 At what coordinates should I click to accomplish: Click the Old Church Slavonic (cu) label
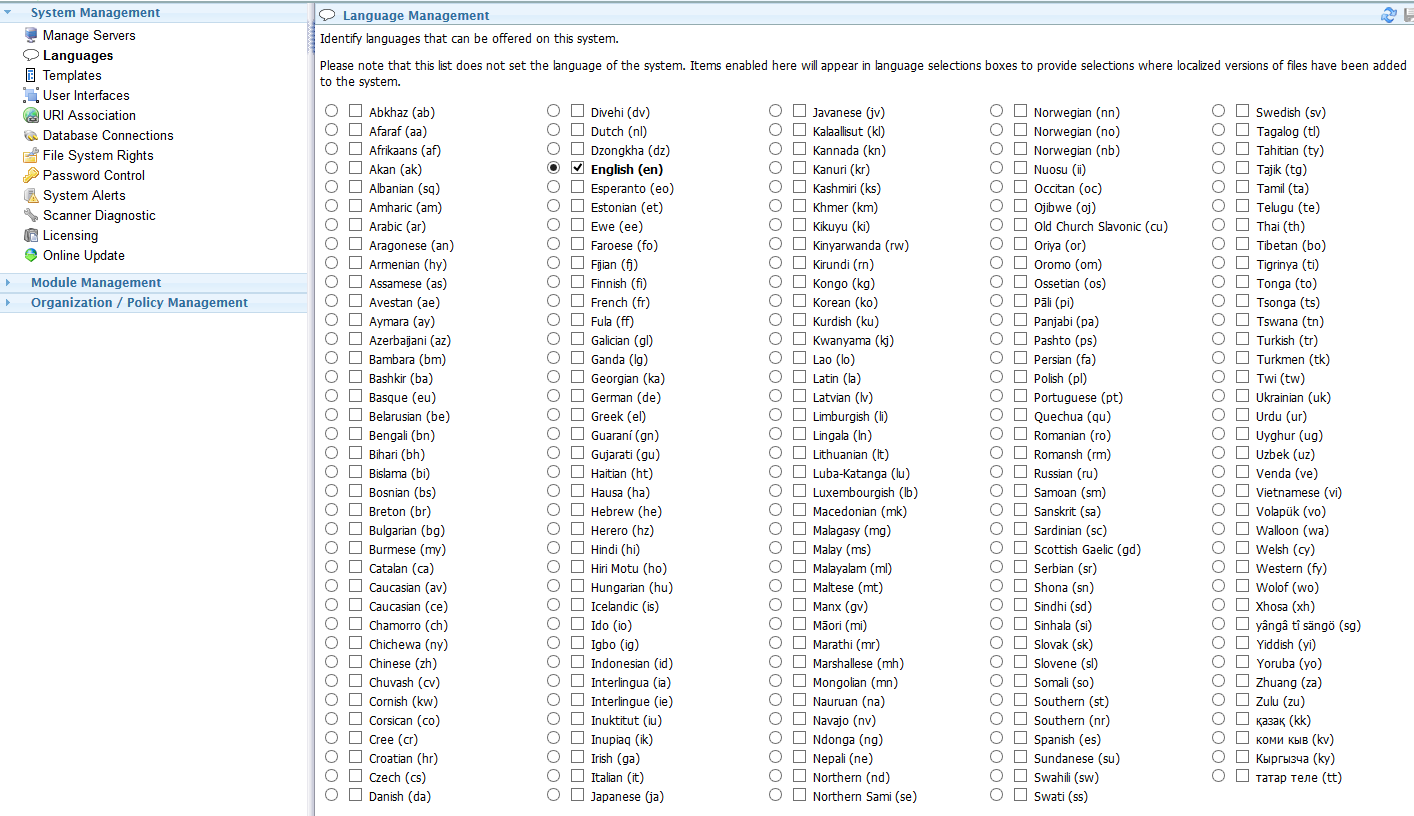(1101, 227)
